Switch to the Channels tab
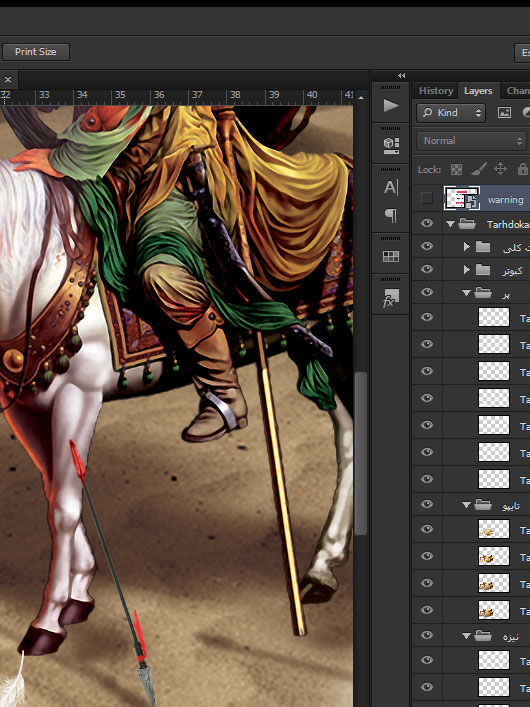The width and height of the screenshot is (530, 707). point(517,91)
